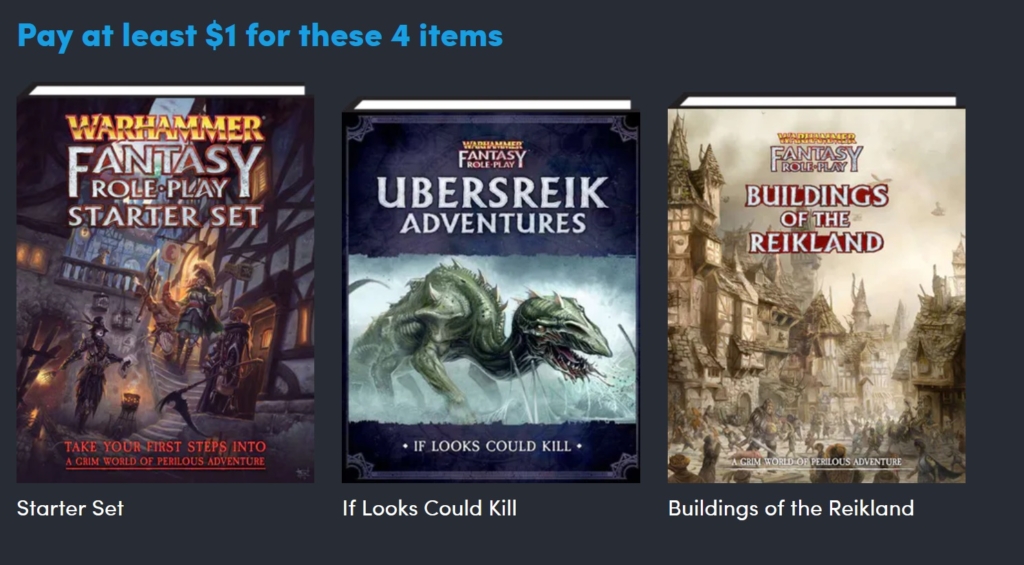The image size is (1024, 565).
Task: Click the "Fantasy Role-Play" lettering on the Starter Set cover
Action: [165, 172]
